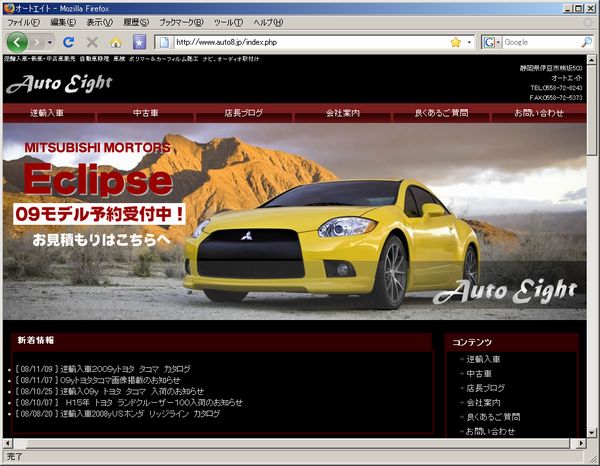Open the ヘルプ(H) menu
600x466 pixels.
click(268, 22)
